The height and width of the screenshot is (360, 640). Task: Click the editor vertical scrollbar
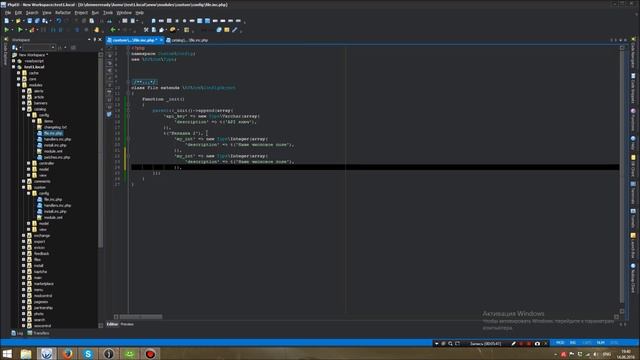(622, 176)
